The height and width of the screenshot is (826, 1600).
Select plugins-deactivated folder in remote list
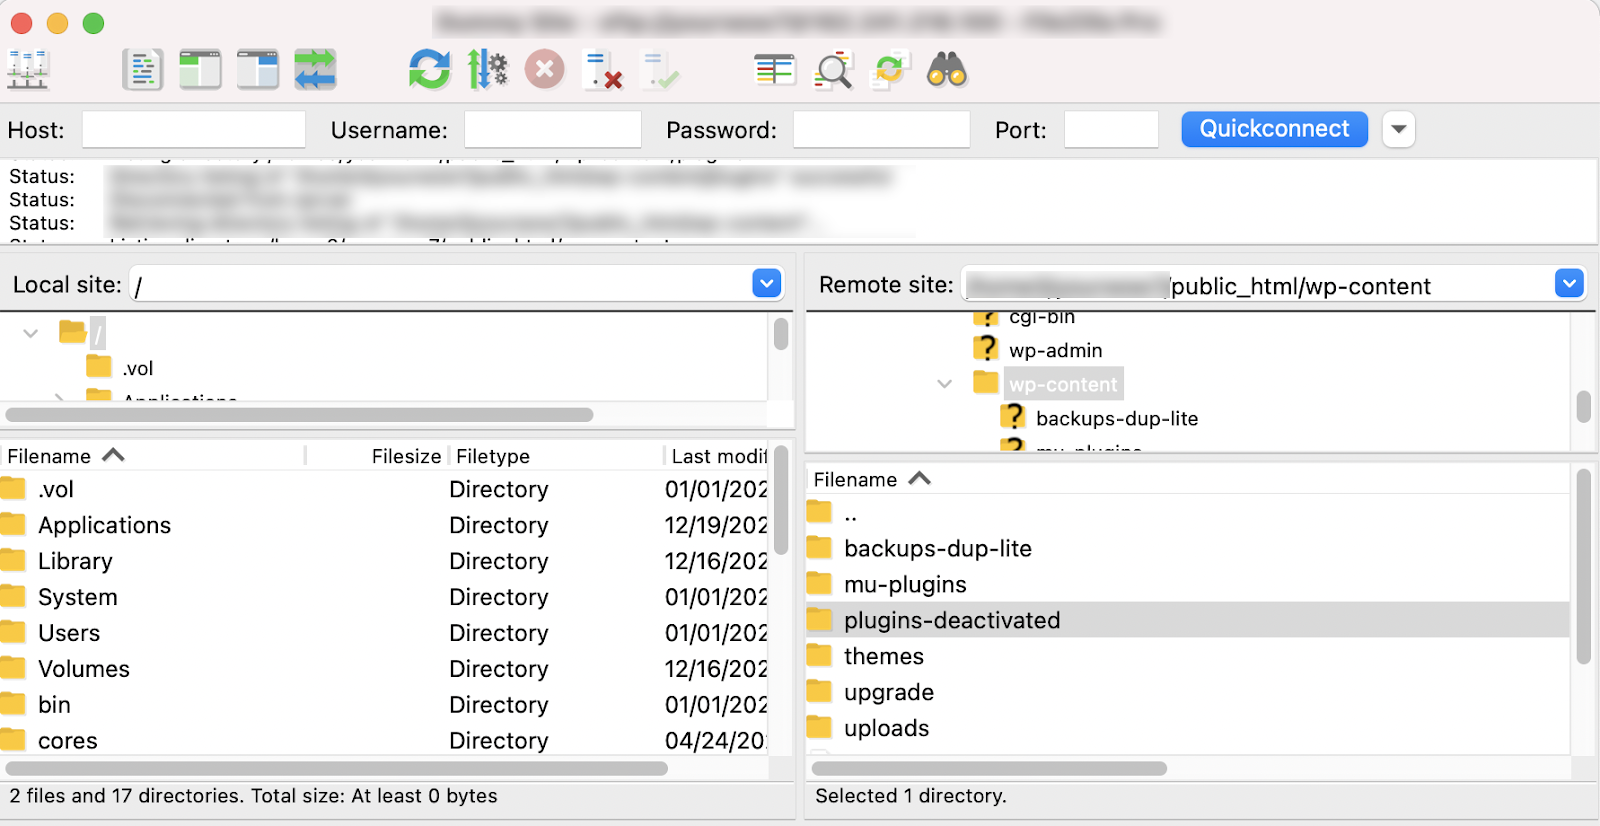1188,620
